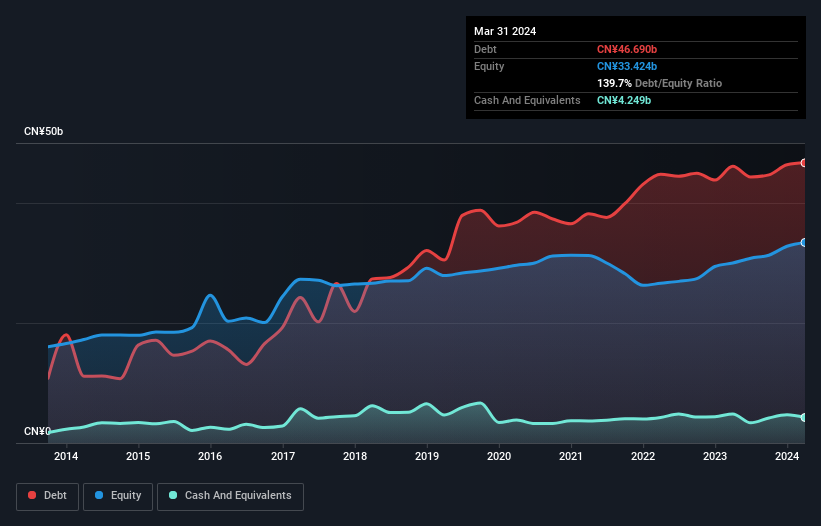Click the CN¥0 y-axis label
The image size is (821, 526).
pyautogui.click(x=37, y=431)
